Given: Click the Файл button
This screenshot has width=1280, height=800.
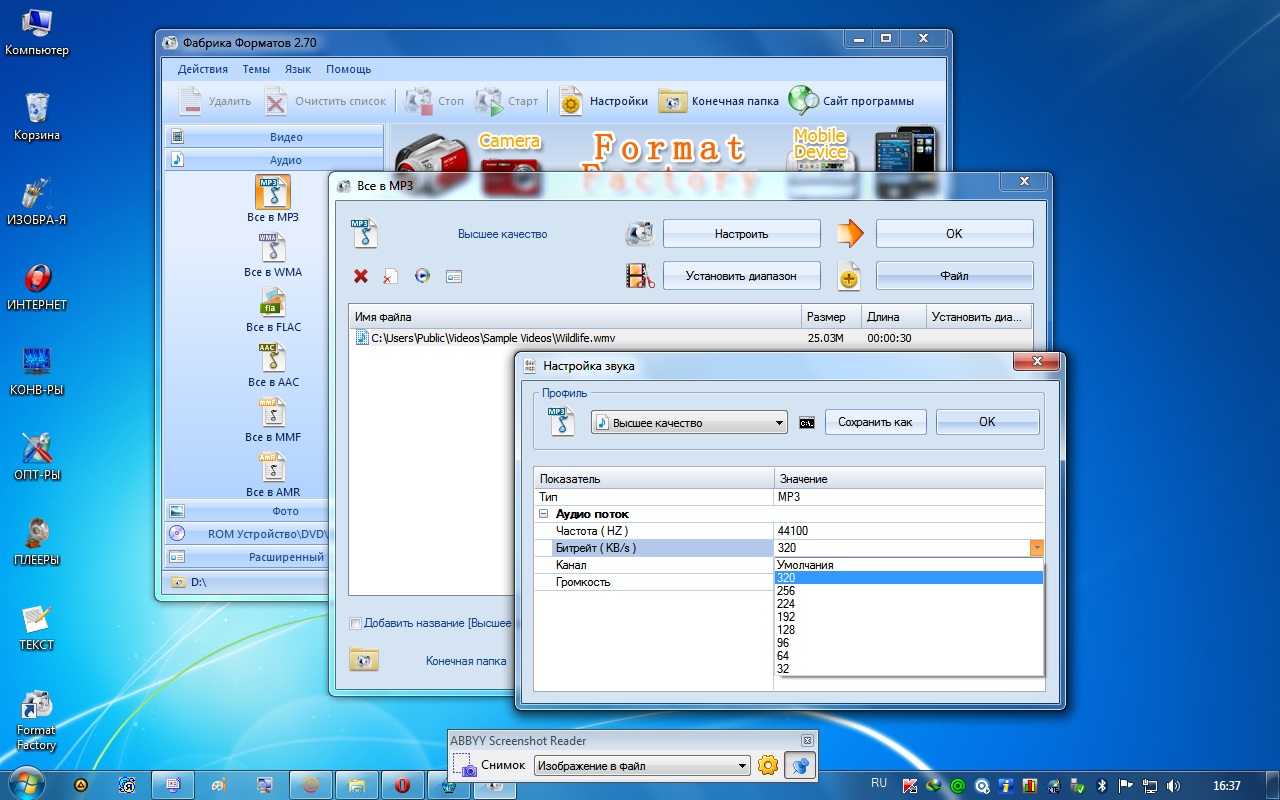Looking at the screenshot, I should [x=954, y=276].
